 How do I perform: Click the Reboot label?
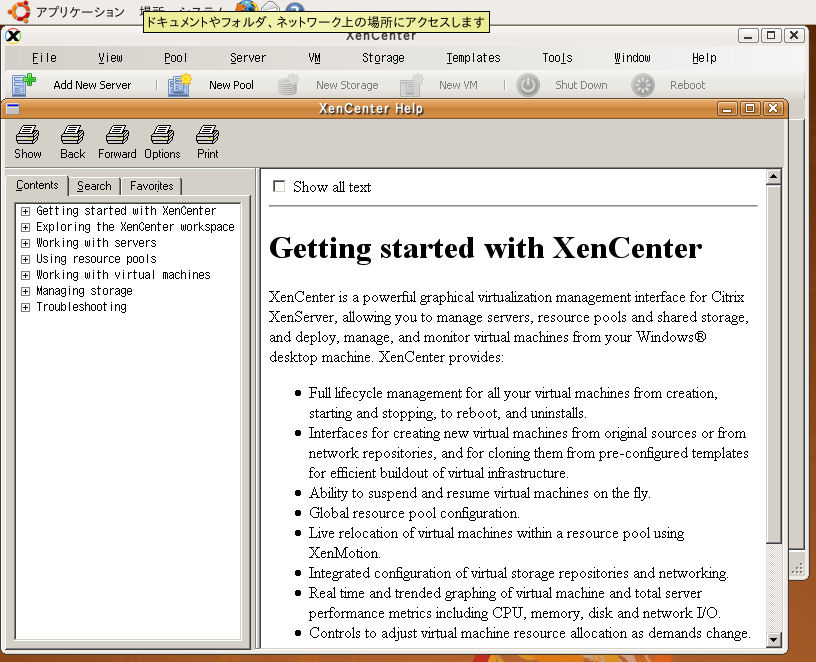(687, 85)
